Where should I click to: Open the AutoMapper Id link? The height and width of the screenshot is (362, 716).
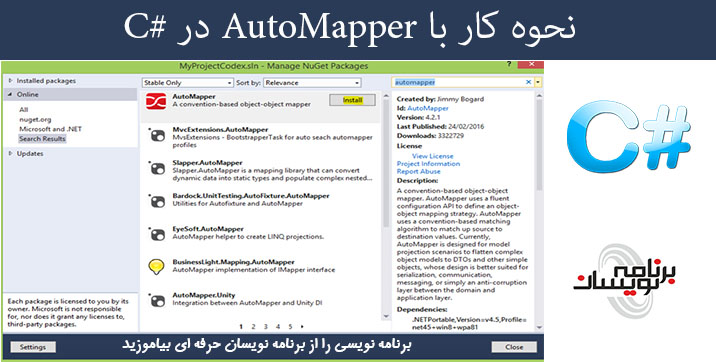427,108
